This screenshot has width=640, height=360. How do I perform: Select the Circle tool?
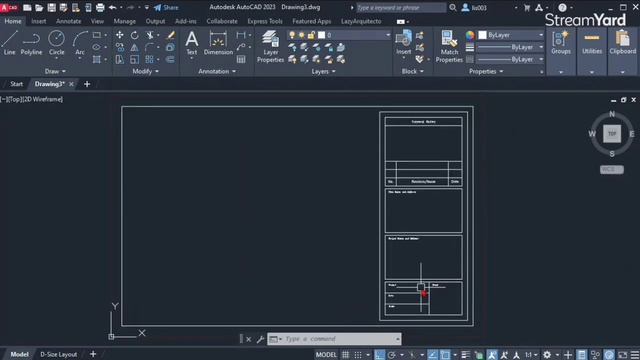pos(56,43)
